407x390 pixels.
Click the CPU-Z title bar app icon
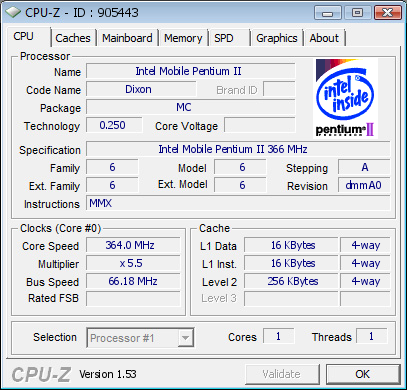coord(13,12)
